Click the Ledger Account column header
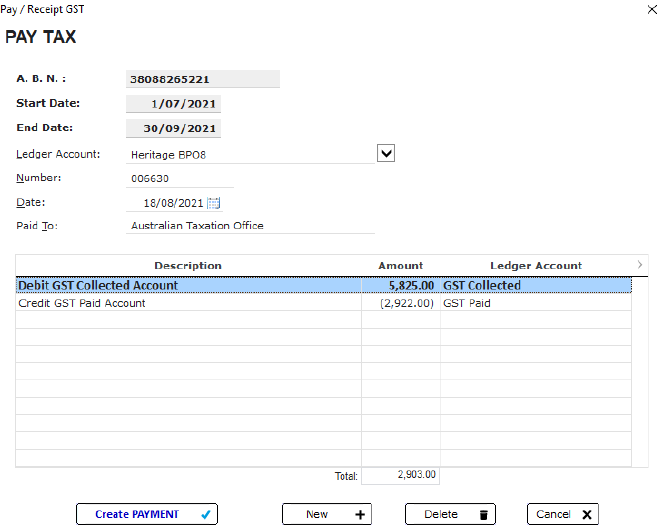This screenshot has width=665, height=527. click(536, 265)
